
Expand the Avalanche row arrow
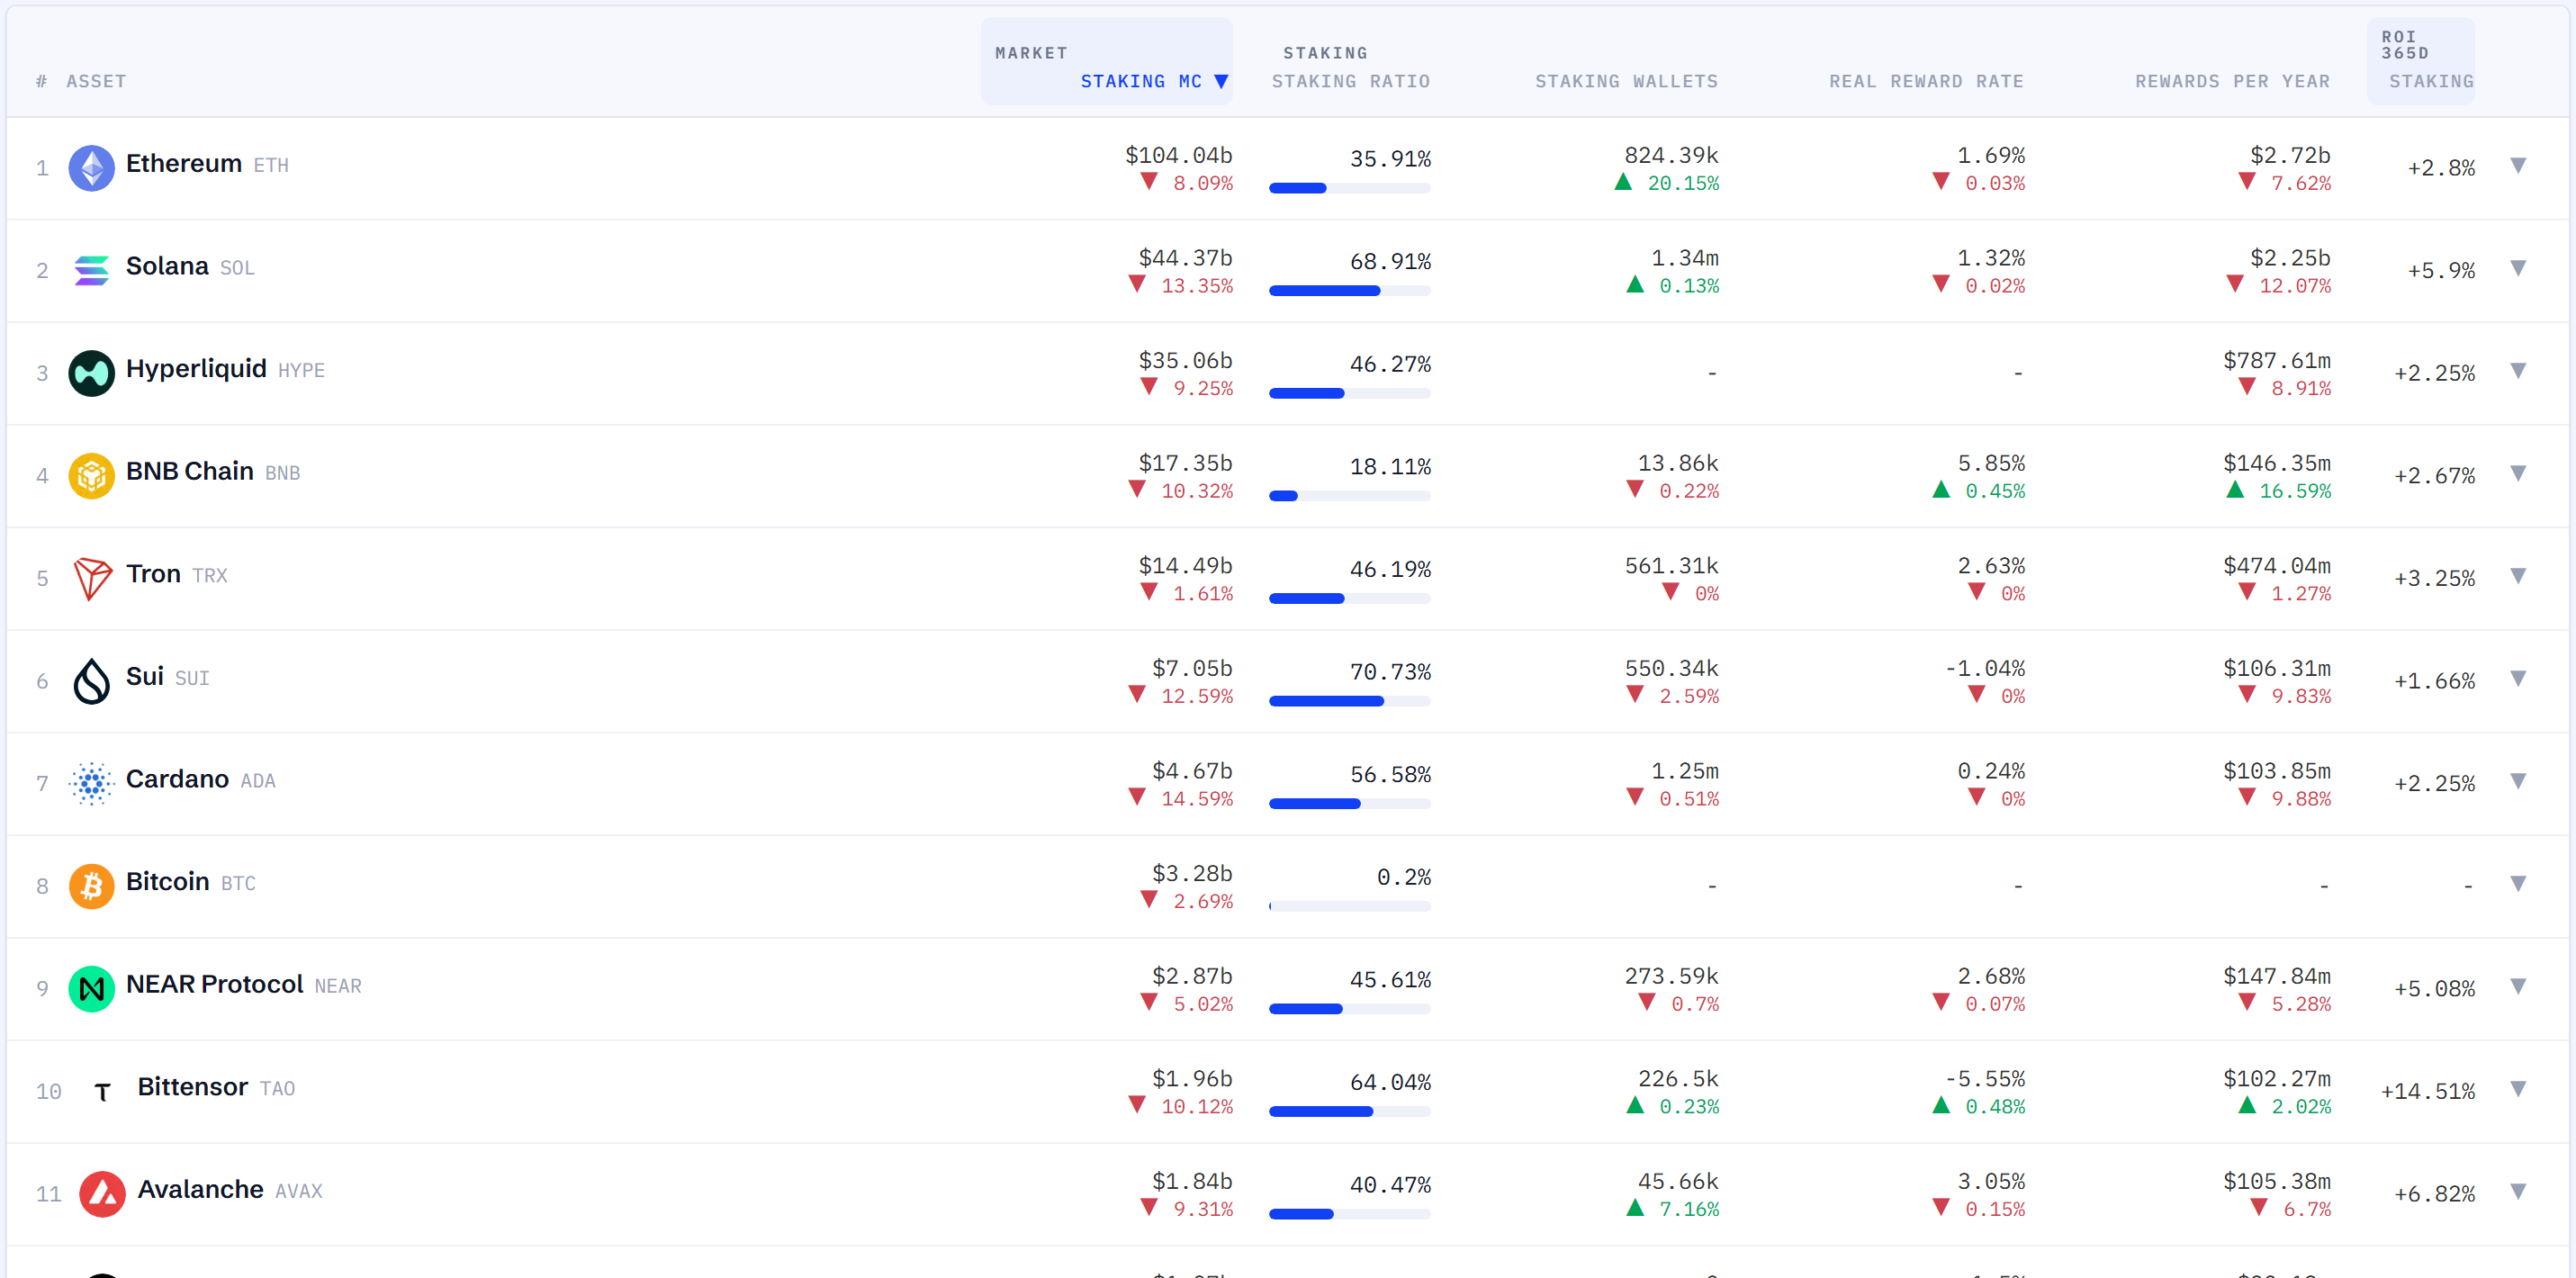tap(2518, 1192)
